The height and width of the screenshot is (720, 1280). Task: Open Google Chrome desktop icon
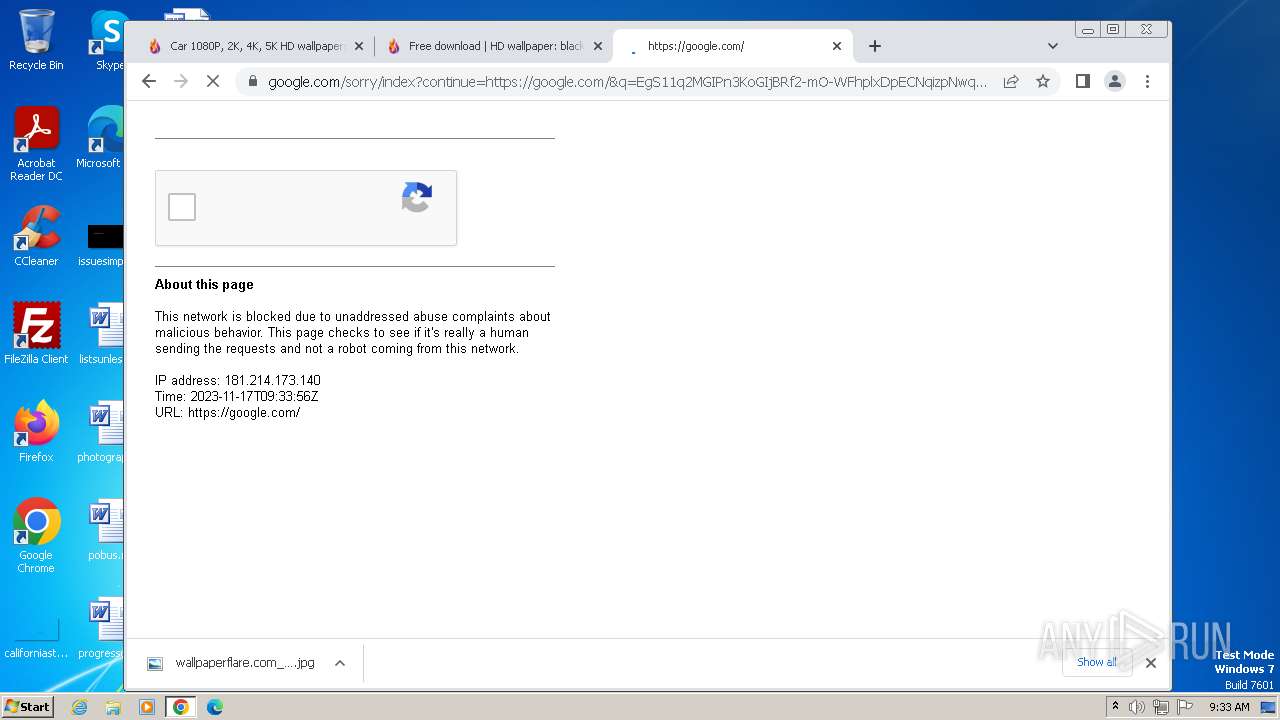click(x=36, y=536)
